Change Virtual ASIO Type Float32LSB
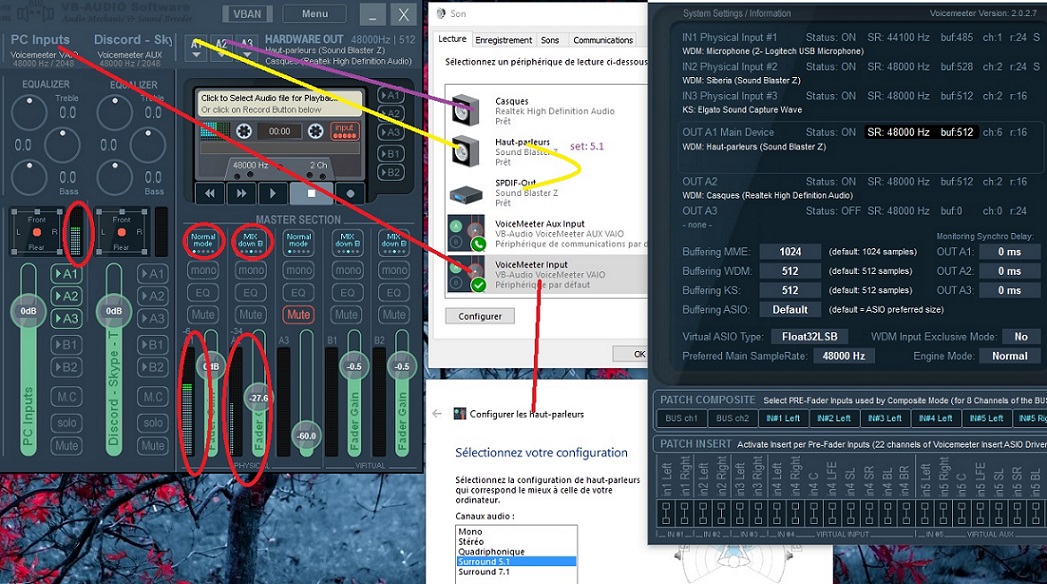This screenshot has width=1047, height=584. tap(809, 336)
